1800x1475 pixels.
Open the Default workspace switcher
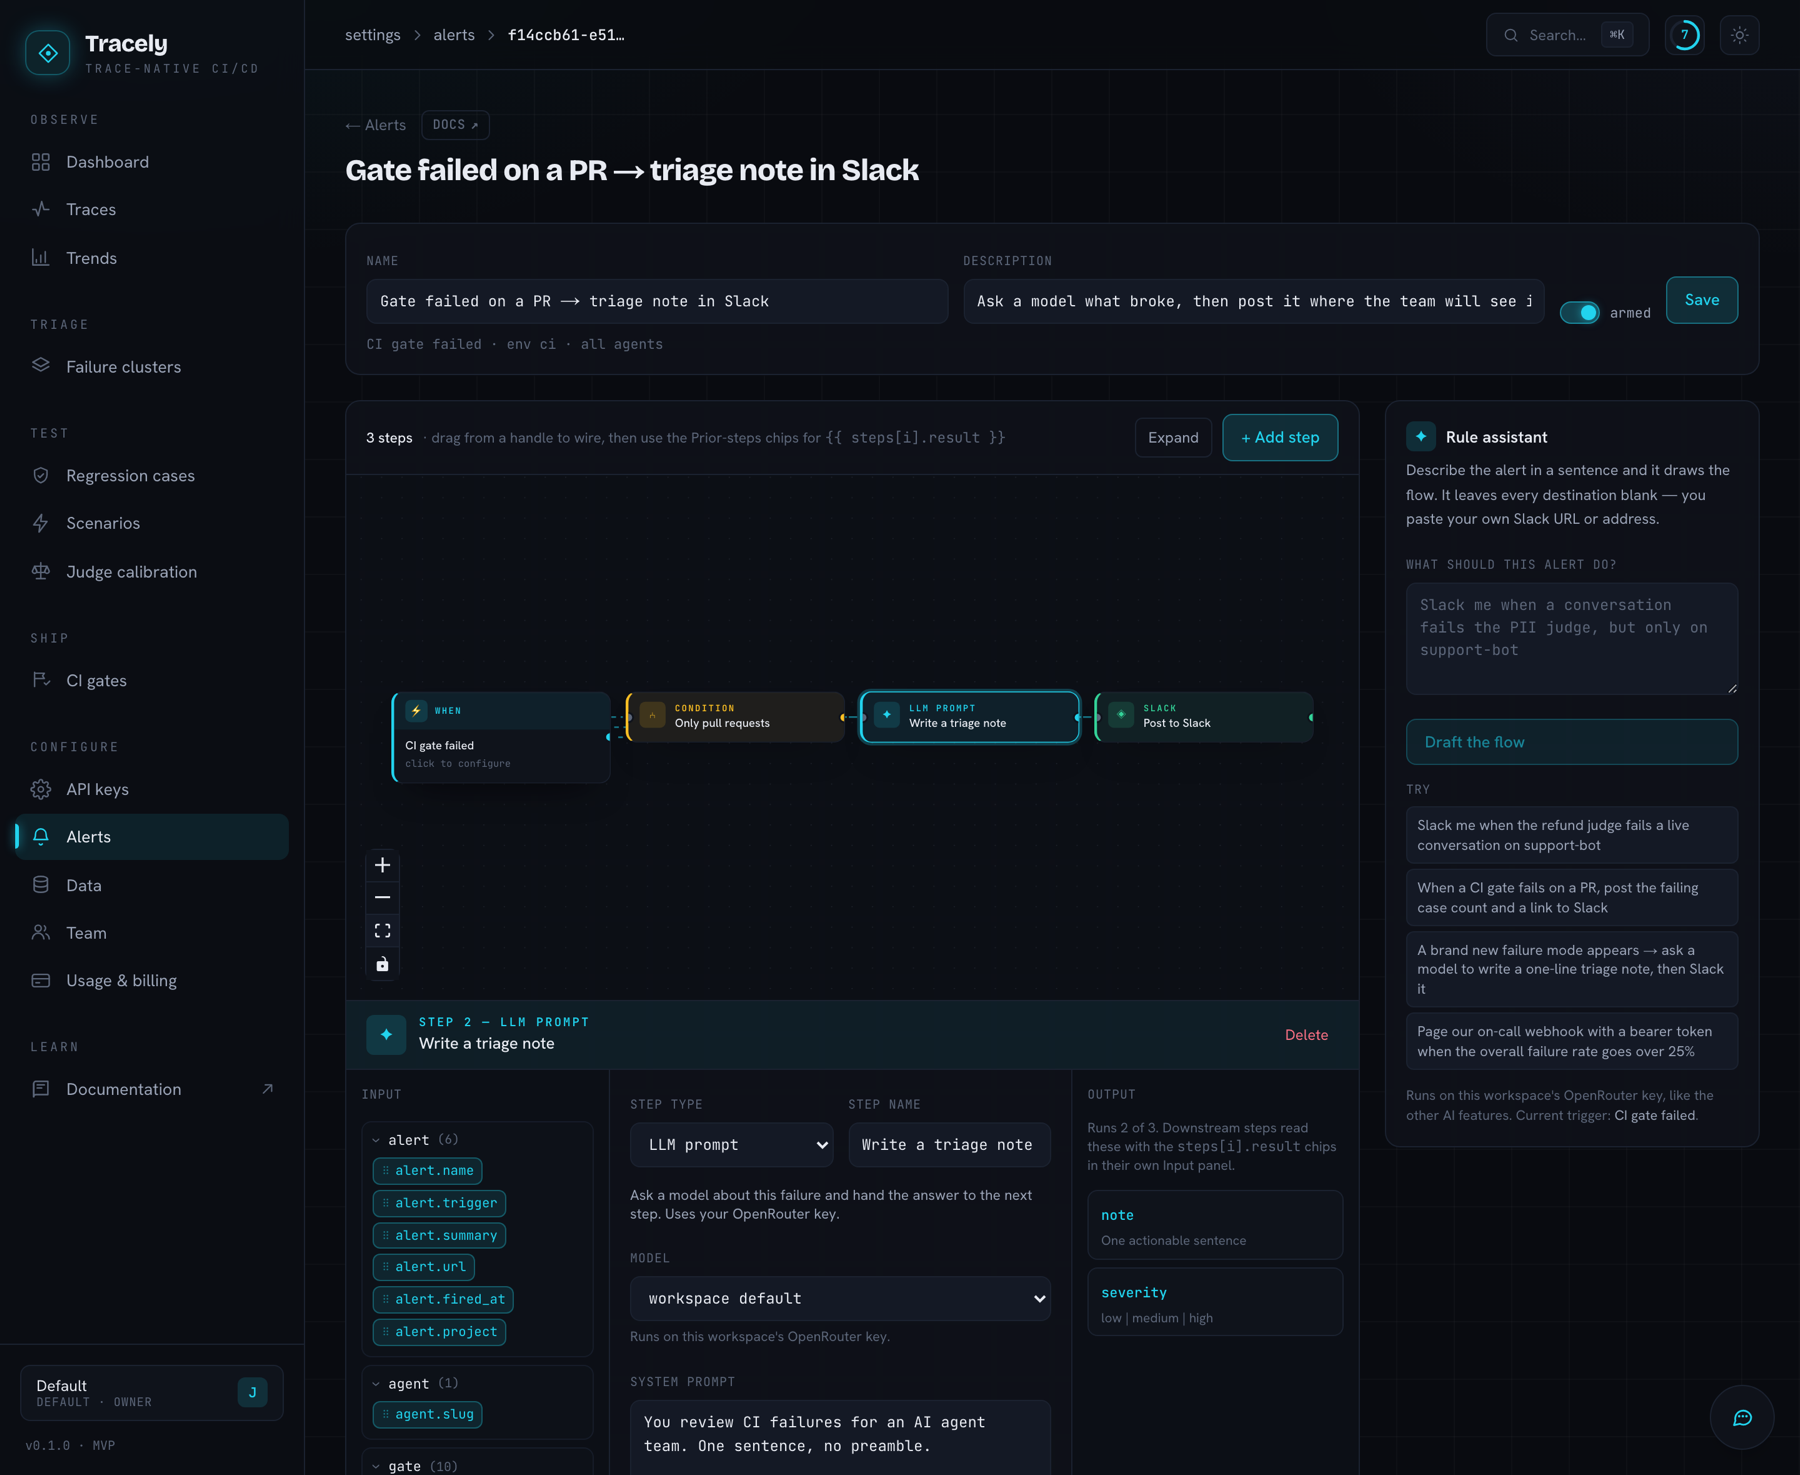[152, 1393]
